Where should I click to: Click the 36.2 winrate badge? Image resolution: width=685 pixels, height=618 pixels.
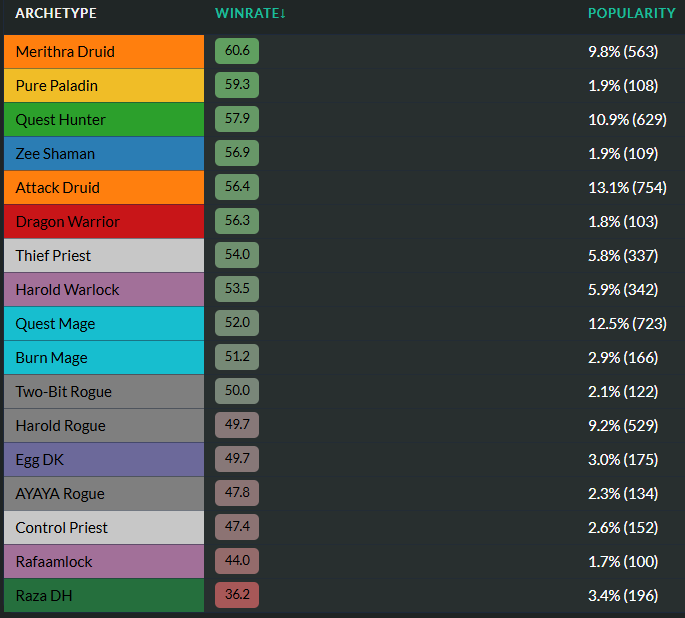tap(237, 595)
